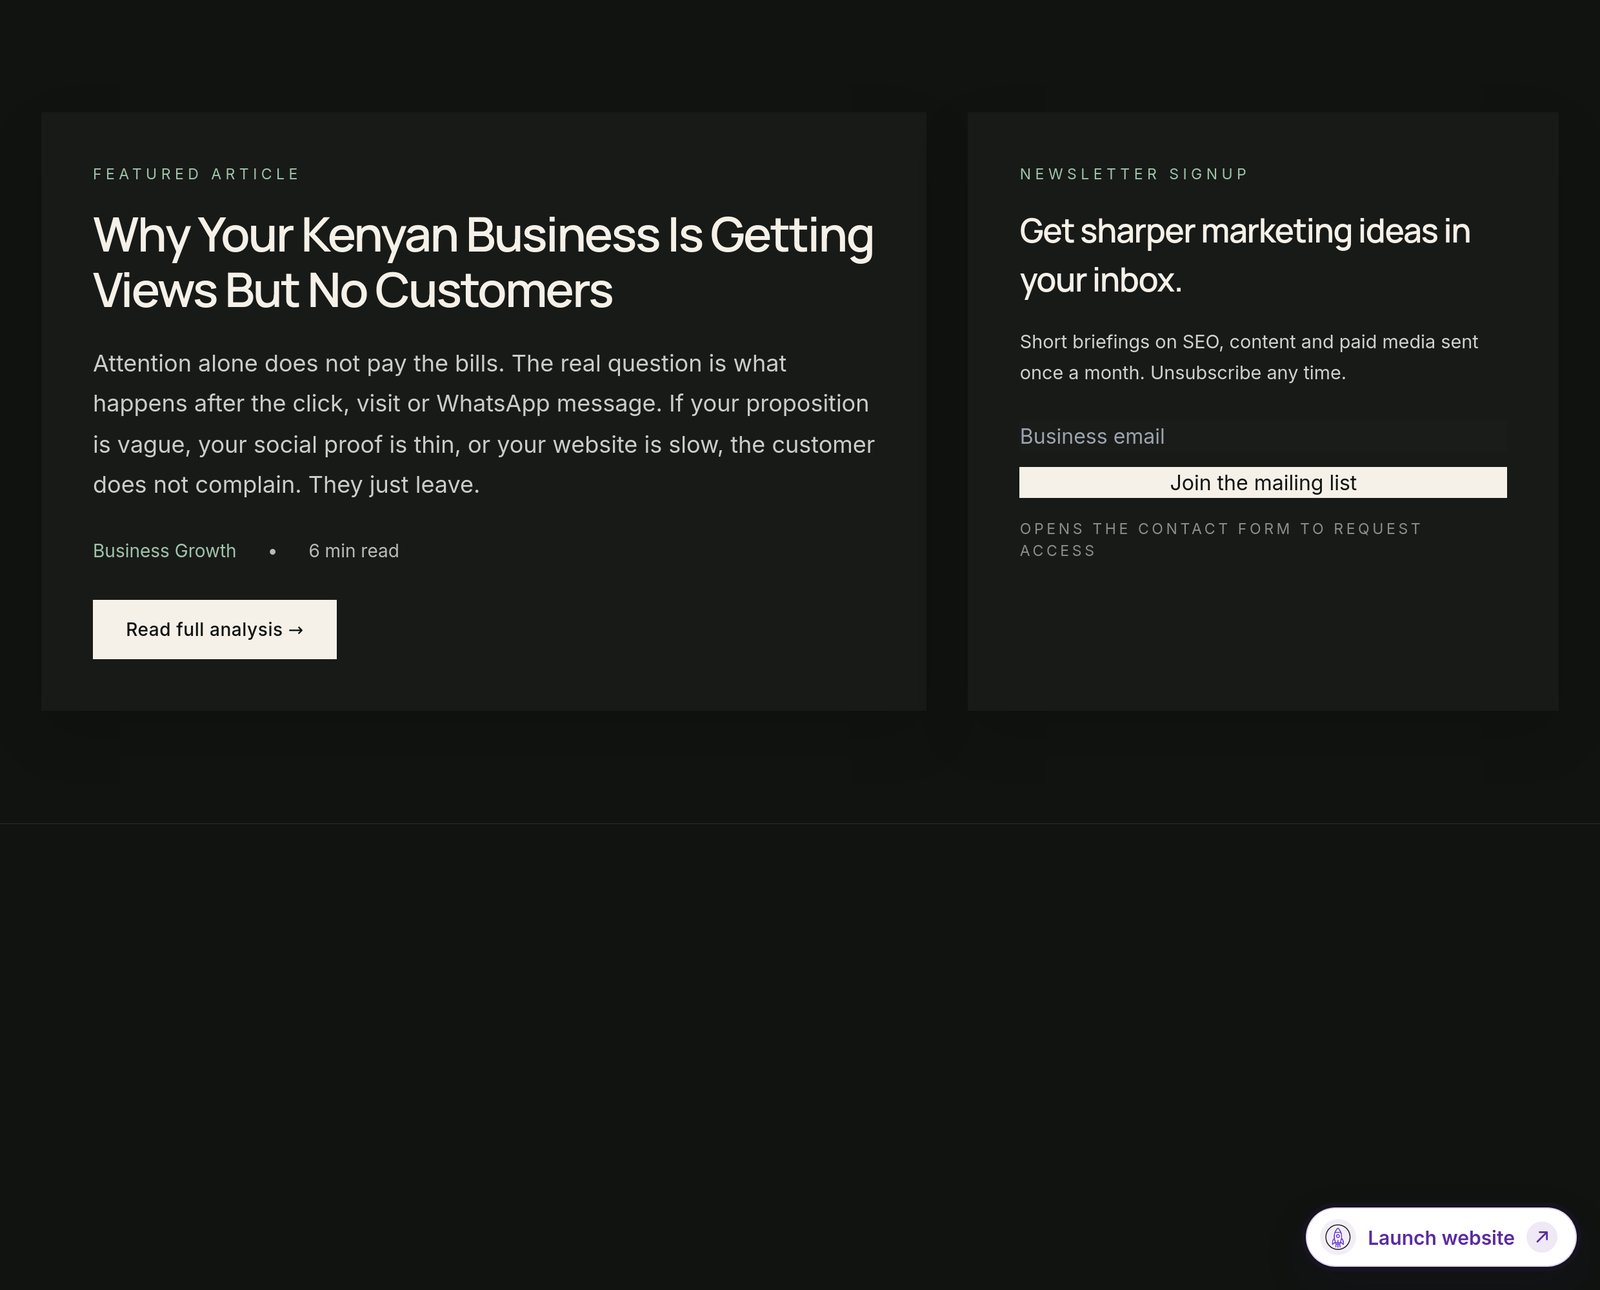
Task: Open the Business Growth category link
Action: (x=165, y=551)
